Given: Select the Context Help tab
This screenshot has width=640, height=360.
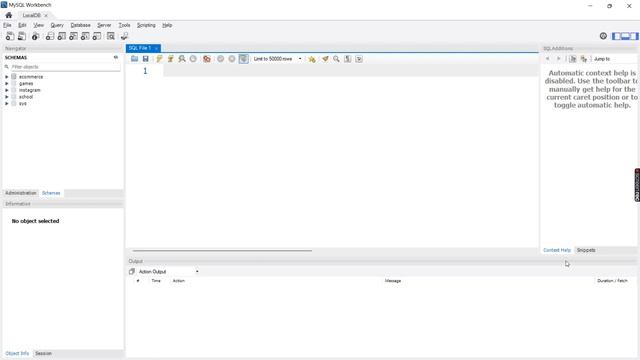Looking at the screenshot, I should tap(557, 250).
